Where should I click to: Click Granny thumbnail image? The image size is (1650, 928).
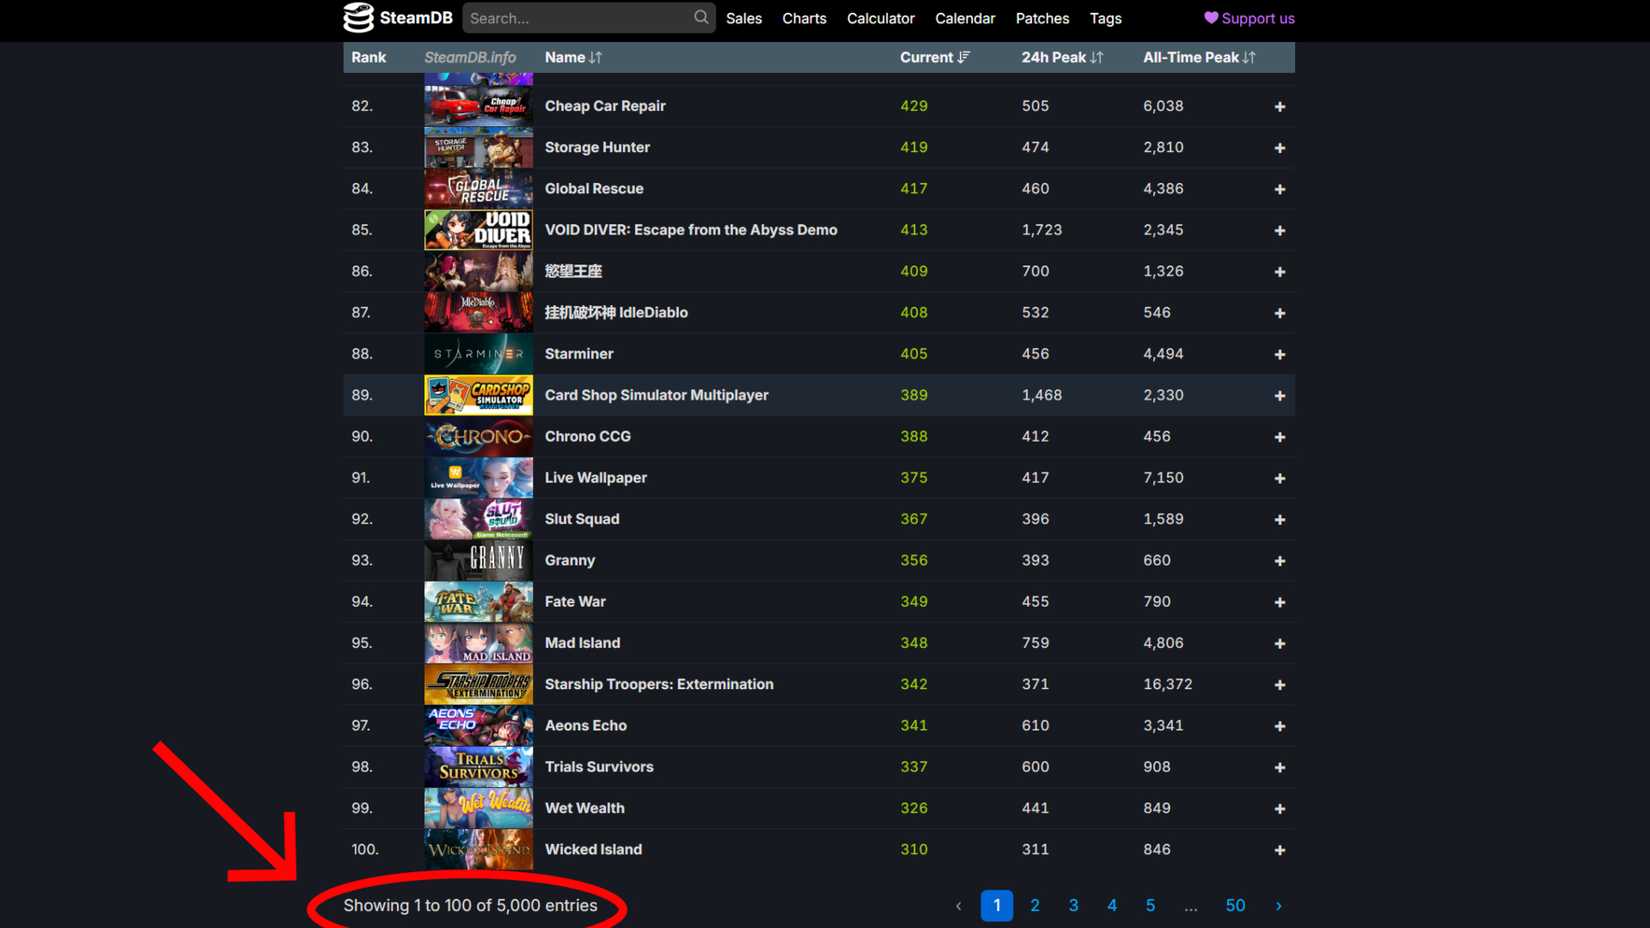(x=478, y=560)
